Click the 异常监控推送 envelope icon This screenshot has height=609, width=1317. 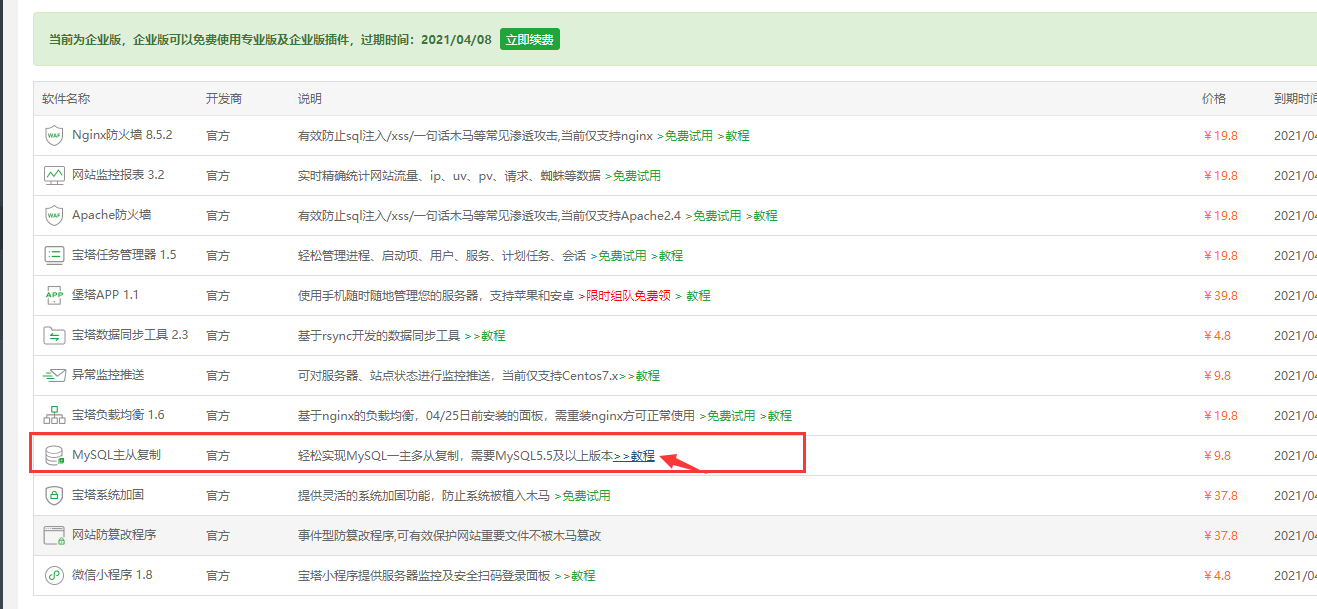(54, 375)
